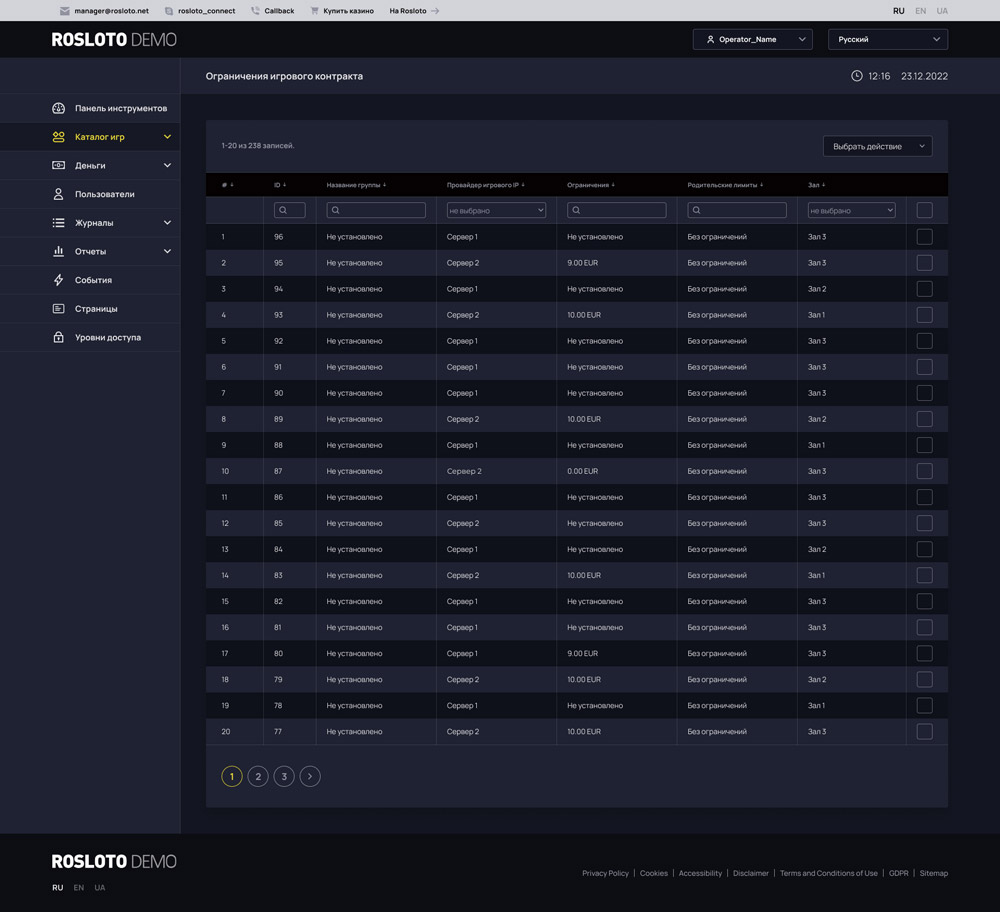Image resolution: width=1000 pixels, height=912 pixels.
Task: Click the Название группы search field
Action: coord(376,210)
